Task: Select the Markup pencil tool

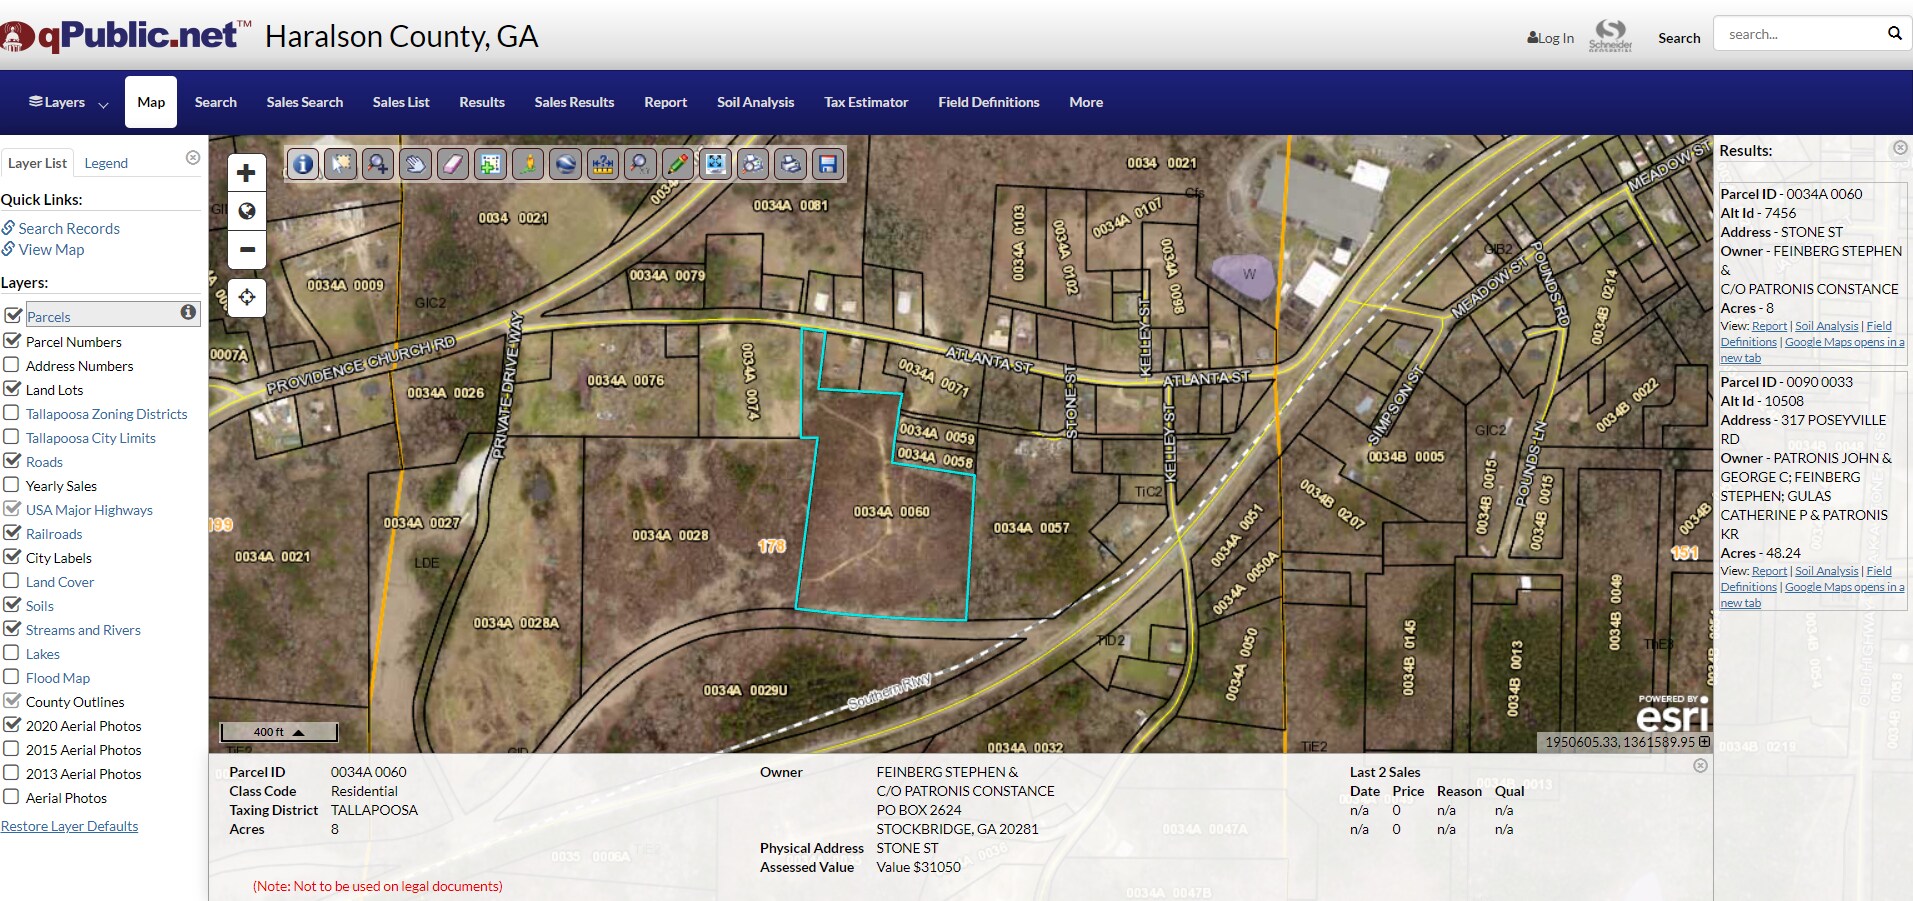Action: [x=678, y=164]
